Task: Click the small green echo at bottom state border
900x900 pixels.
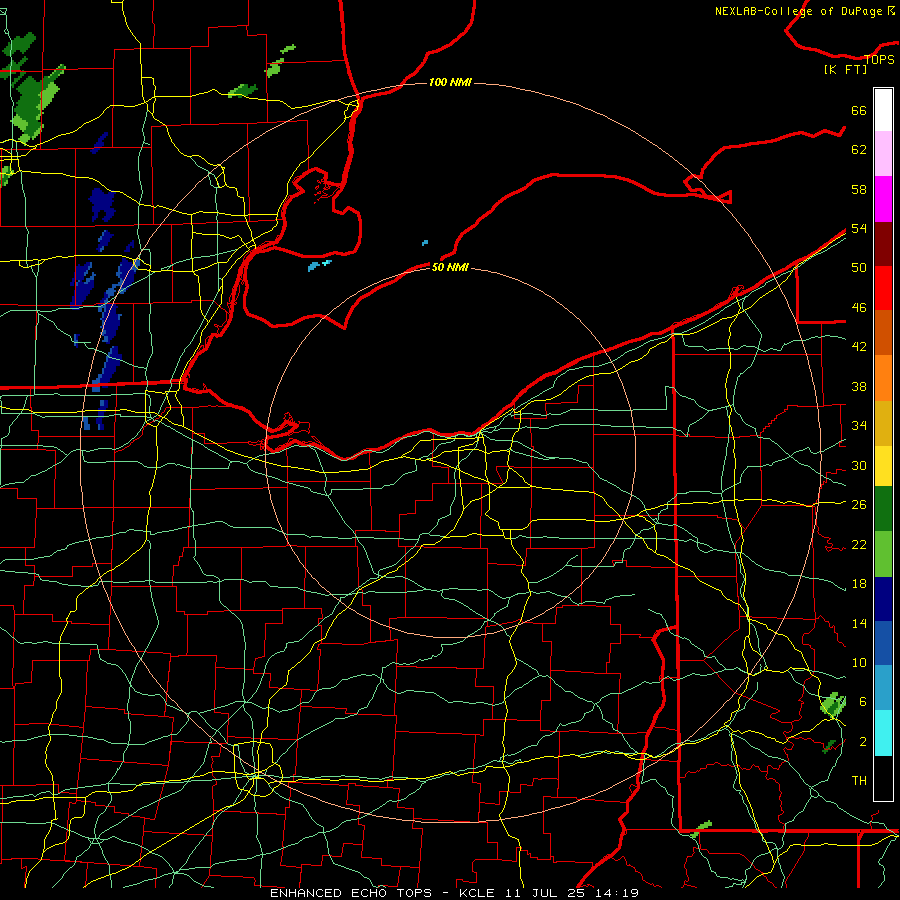Action: (x=702, y=828)
